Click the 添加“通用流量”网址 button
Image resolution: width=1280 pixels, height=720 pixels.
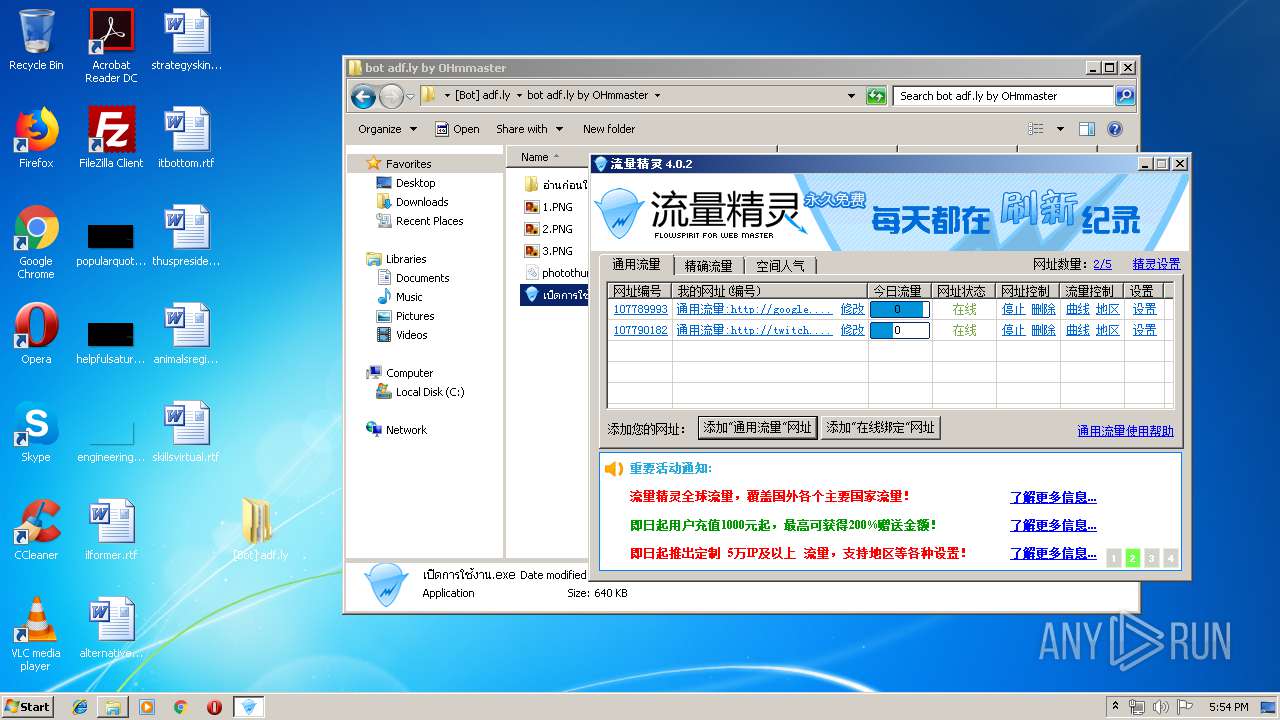pos(757,428)
